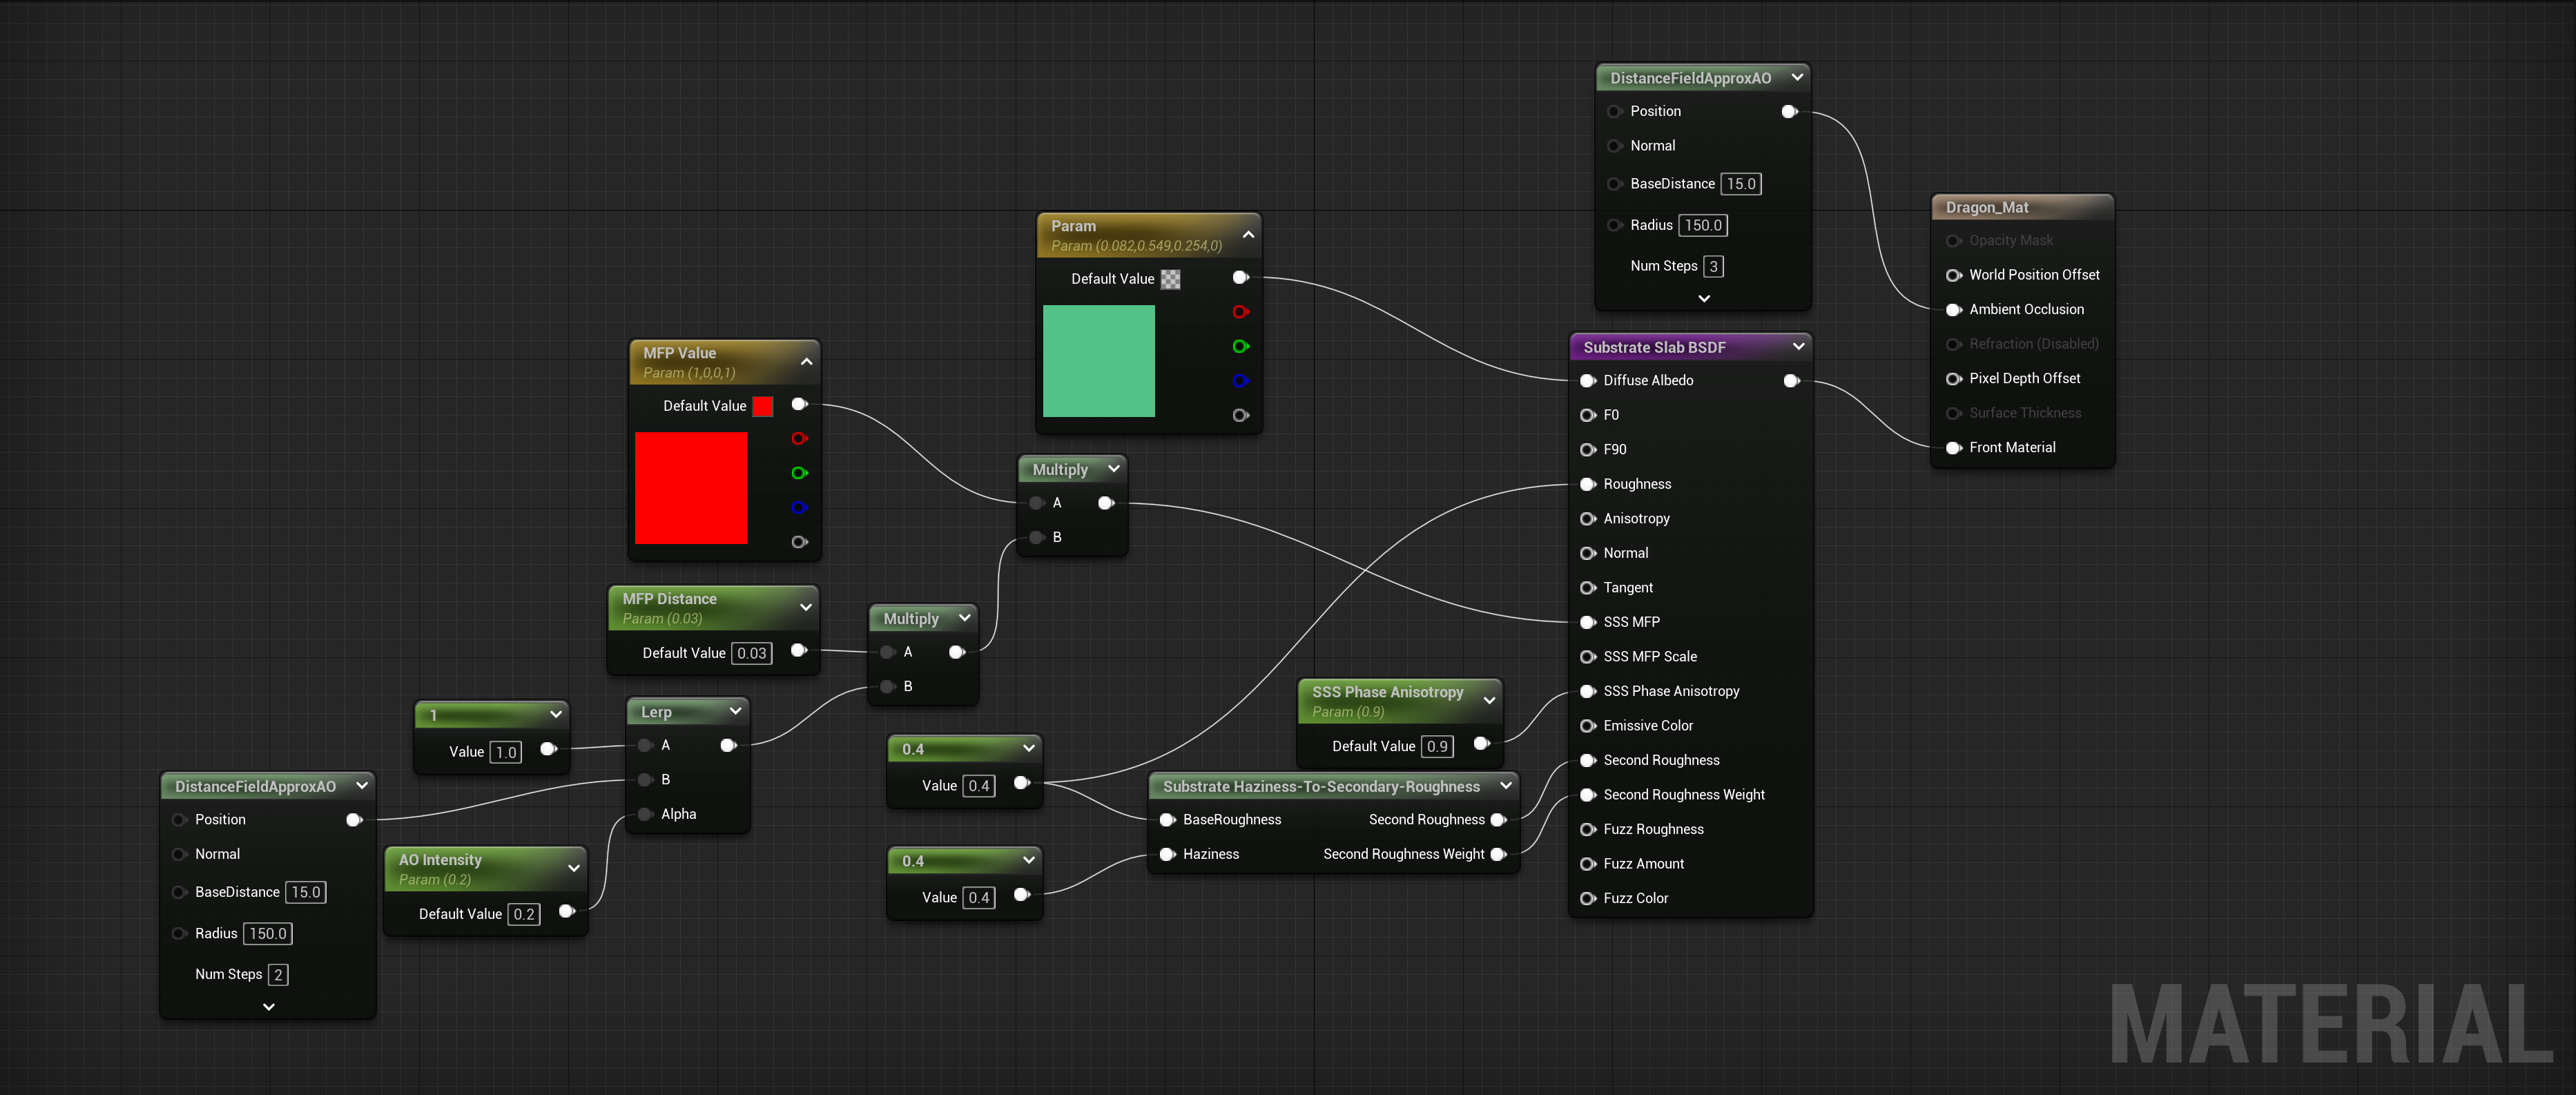Edit upper 0.4 constant Value field
Screen dimensions: 2576x1095
click(x=979, y=786)
